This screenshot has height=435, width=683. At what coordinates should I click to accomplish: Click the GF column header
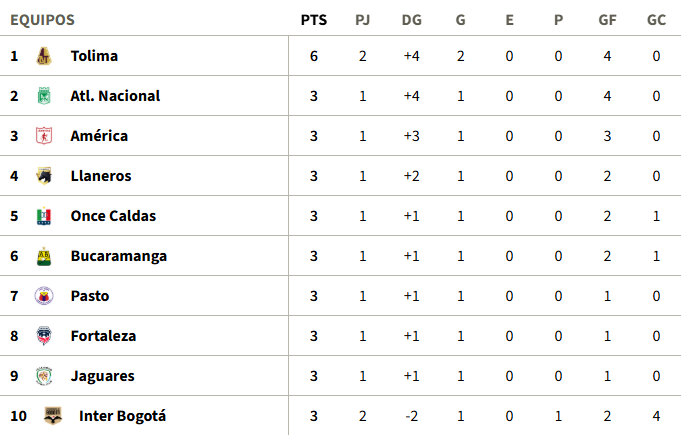(x=607, y=19)
